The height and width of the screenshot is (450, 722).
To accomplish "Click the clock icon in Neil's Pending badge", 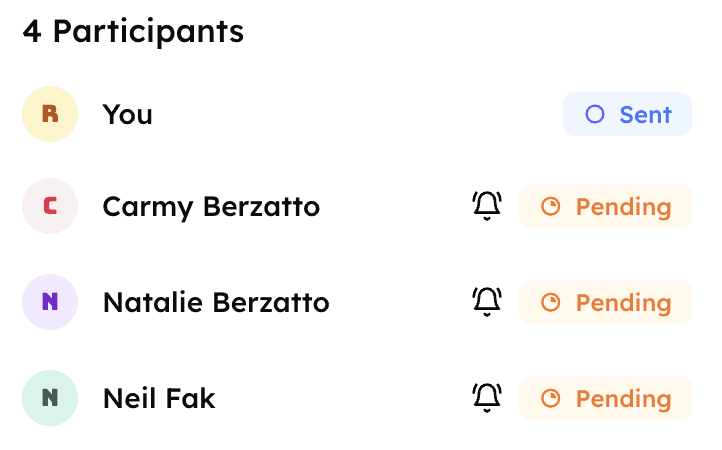I will coord(550,398).
